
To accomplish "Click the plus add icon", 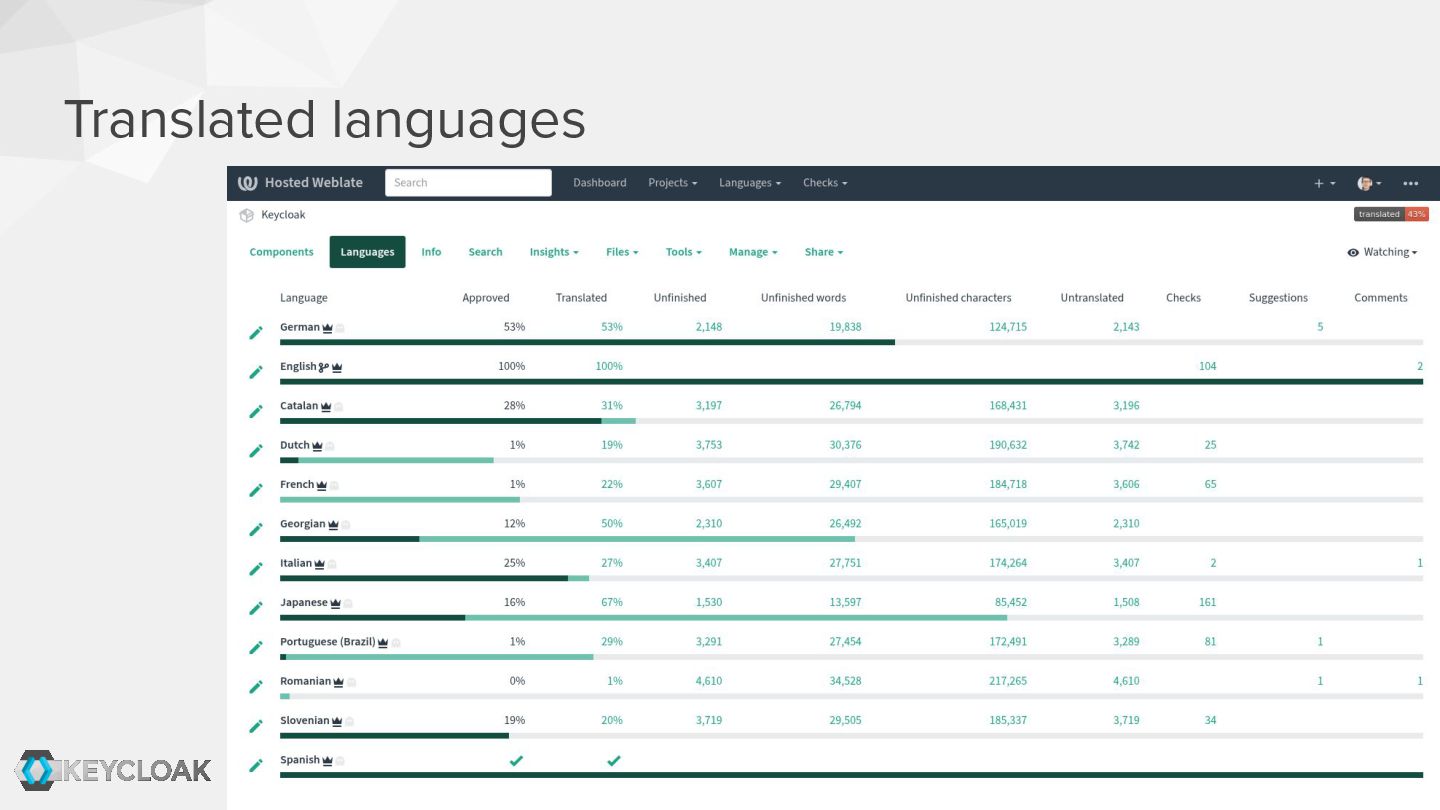I will tap(1319, 183).
